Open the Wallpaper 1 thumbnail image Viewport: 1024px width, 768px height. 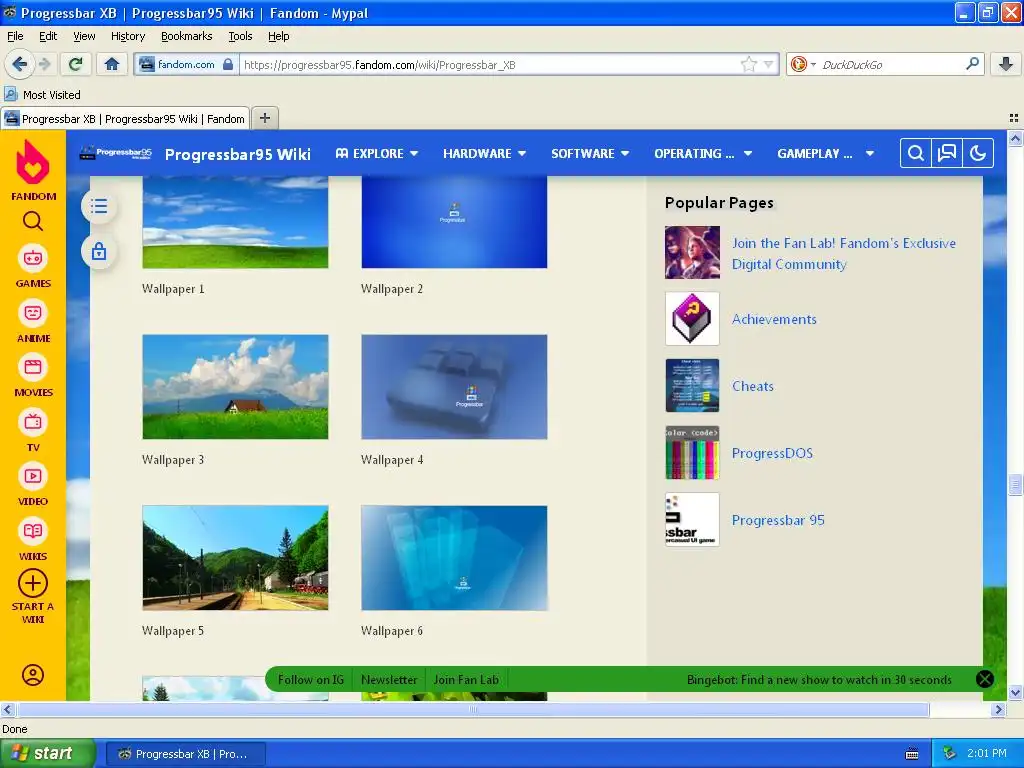tap(235, 222)
